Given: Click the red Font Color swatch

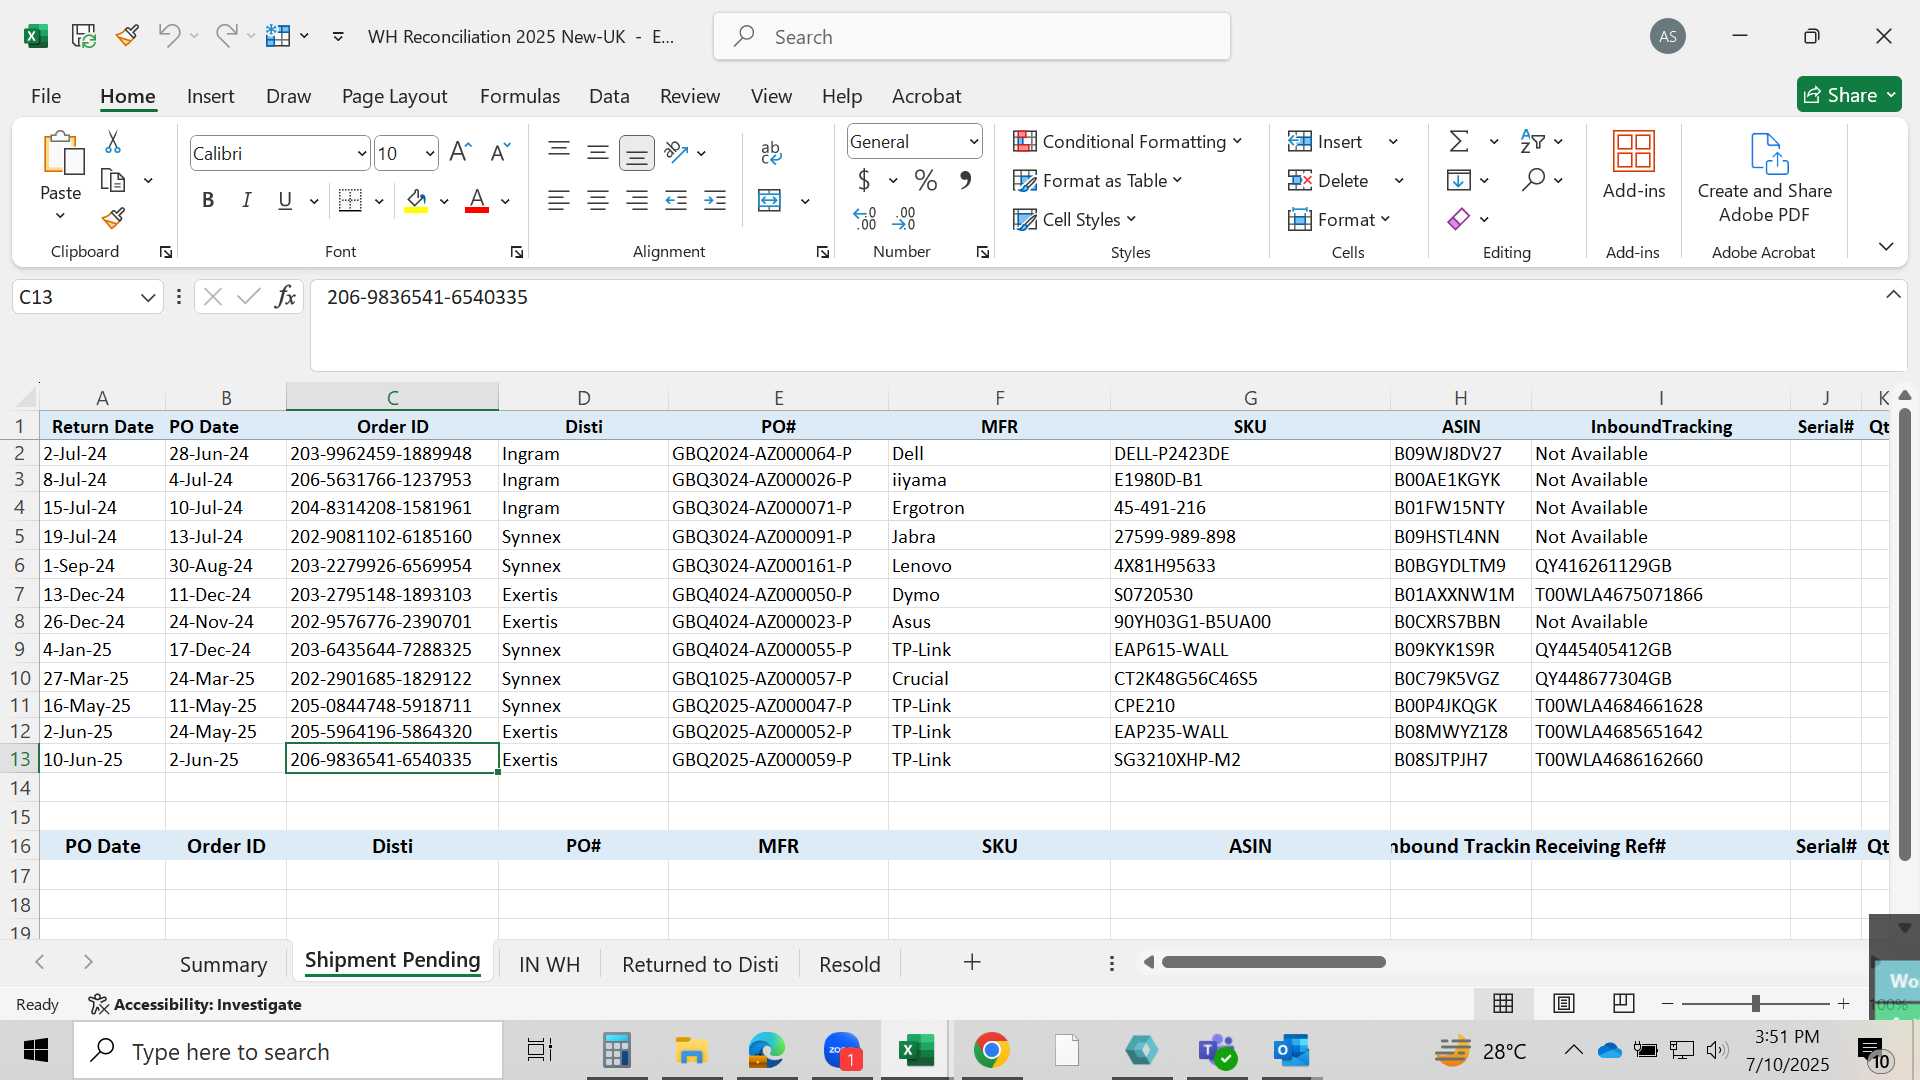Looking at the screenshot, I should coord(477,201).
